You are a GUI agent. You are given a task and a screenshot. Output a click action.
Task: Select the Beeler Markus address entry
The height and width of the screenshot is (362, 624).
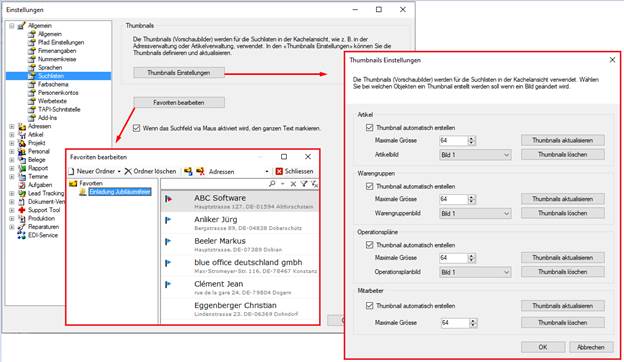click(x=240, y=244)
